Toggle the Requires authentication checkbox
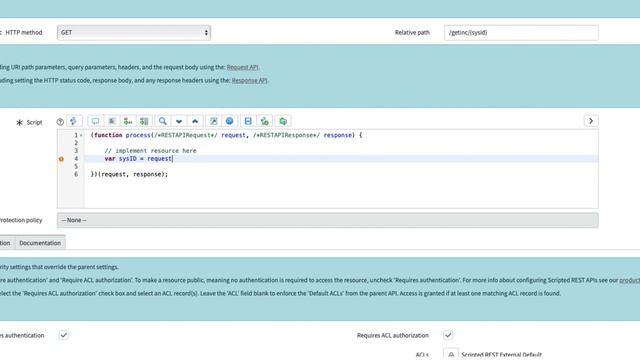Screen dimensions: 640x360 [x=64, y=335]
